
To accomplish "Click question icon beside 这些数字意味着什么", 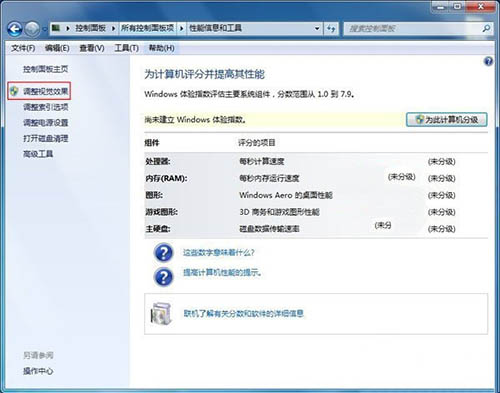I will (163, 253).
